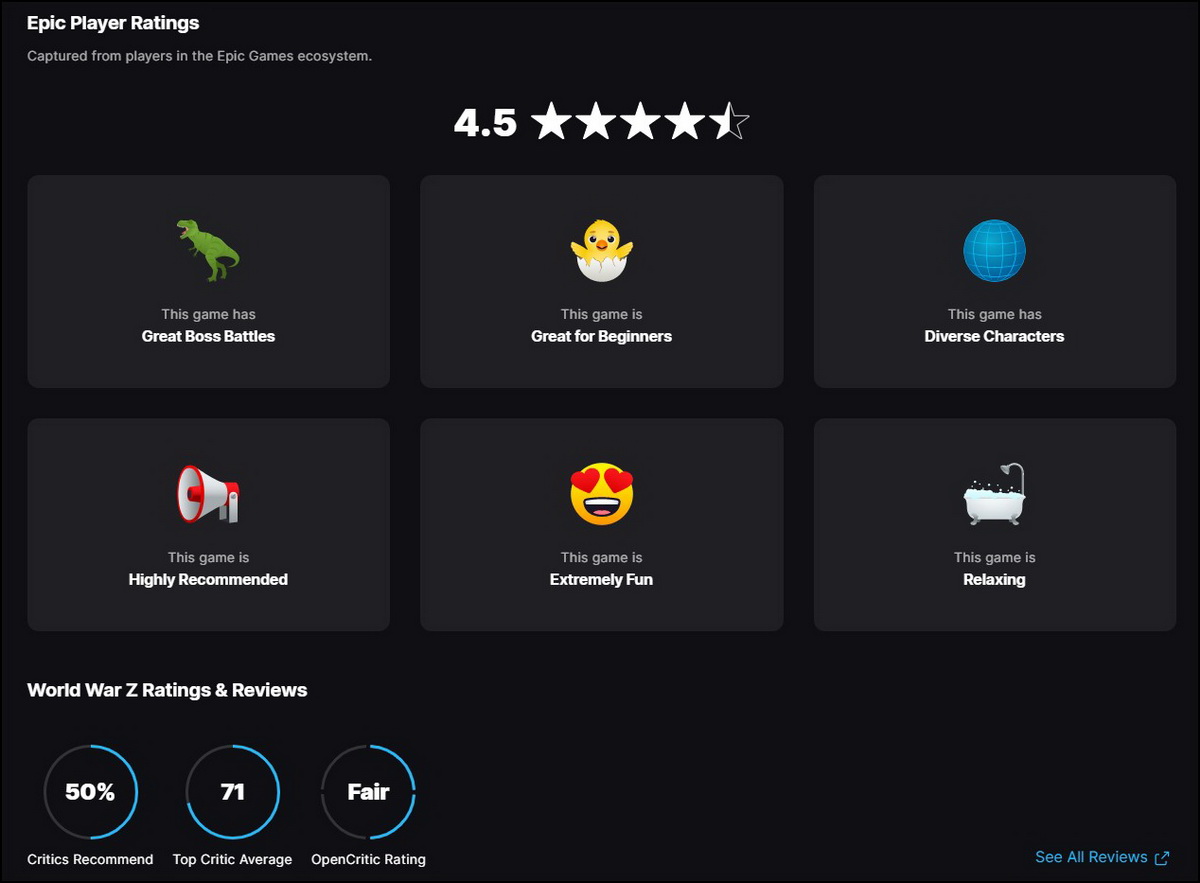Click the Highly Recommended label
Image resolution: width=1200 pixels, height=883 pixels.
pos(208,579)
